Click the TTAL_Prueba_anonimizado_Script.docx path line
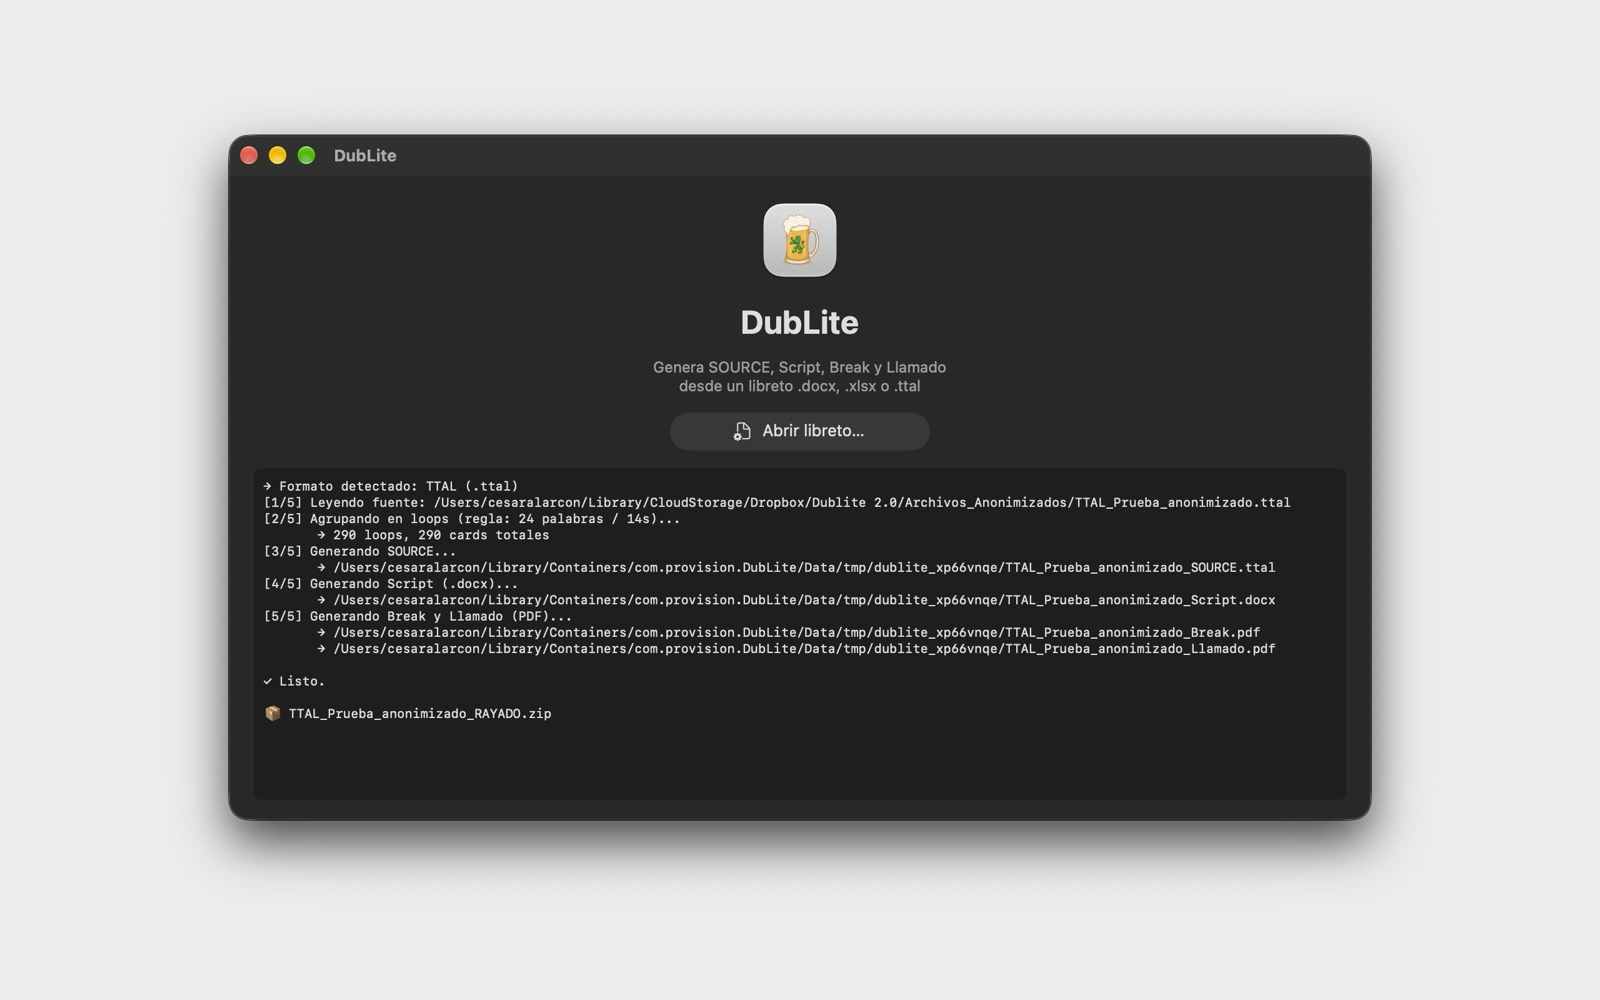Screen dimensions: 1600x1000 pos(796,600)
